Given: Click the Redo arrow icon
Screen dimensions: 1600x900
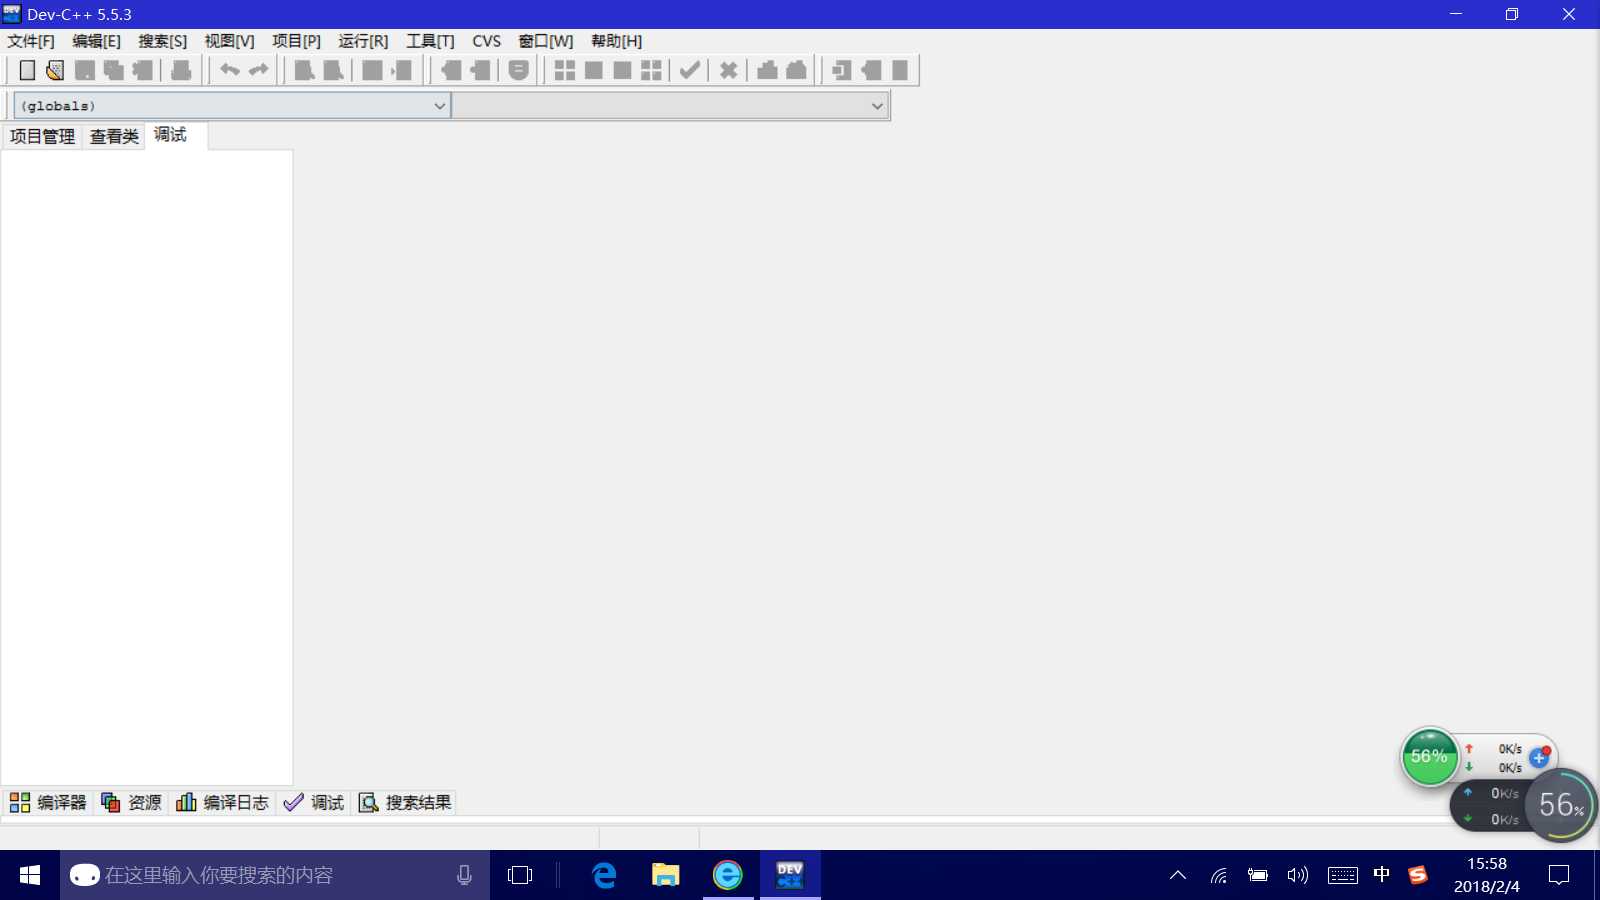Looking at the screenshot, I should pos(259,70).
